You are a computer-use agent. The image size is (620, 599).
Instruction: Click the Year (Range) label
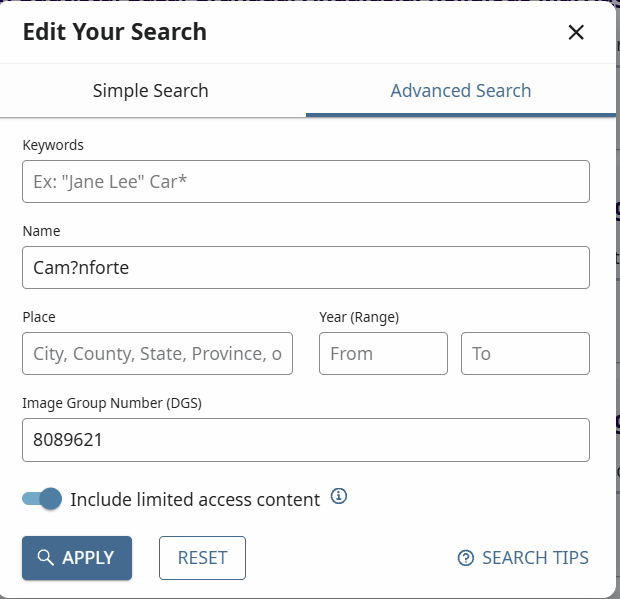[x=359, y=317]
